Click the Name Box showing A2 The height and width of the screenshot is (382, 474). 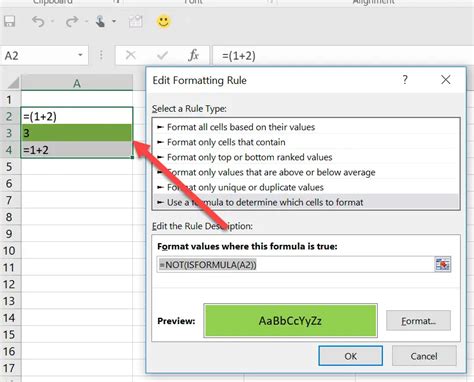point(44,55)
